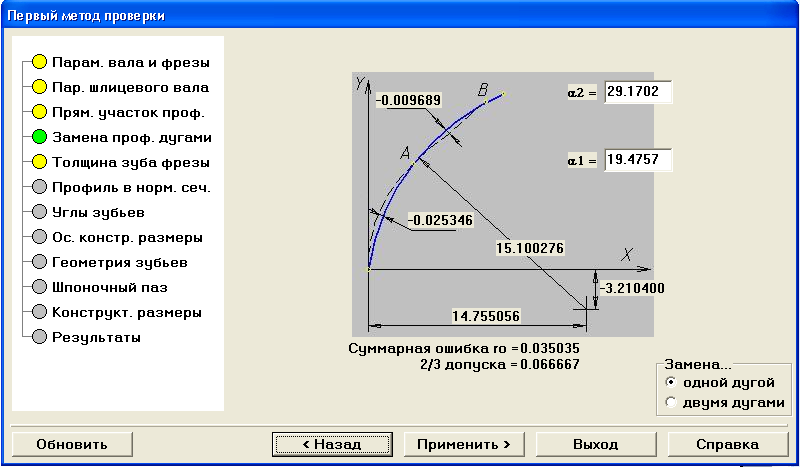Click yellow circle beside Прям. участок проф.
This screenshot has height=467, width=800.
(39, 112)
